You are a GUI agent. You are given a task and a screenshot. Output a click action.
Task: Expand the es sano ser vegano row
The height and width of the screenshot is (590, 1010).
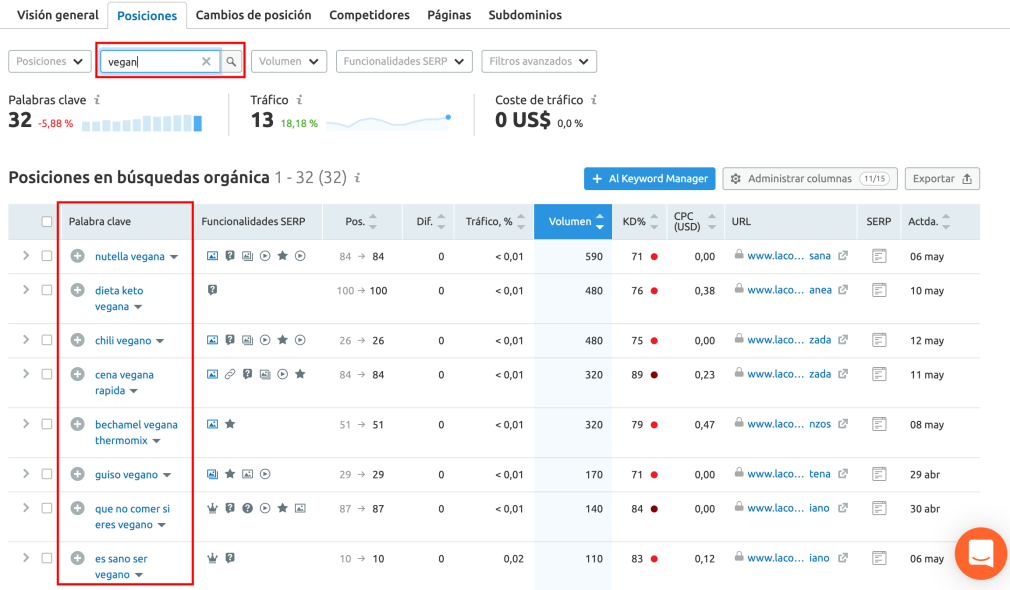tap(26, 558)
